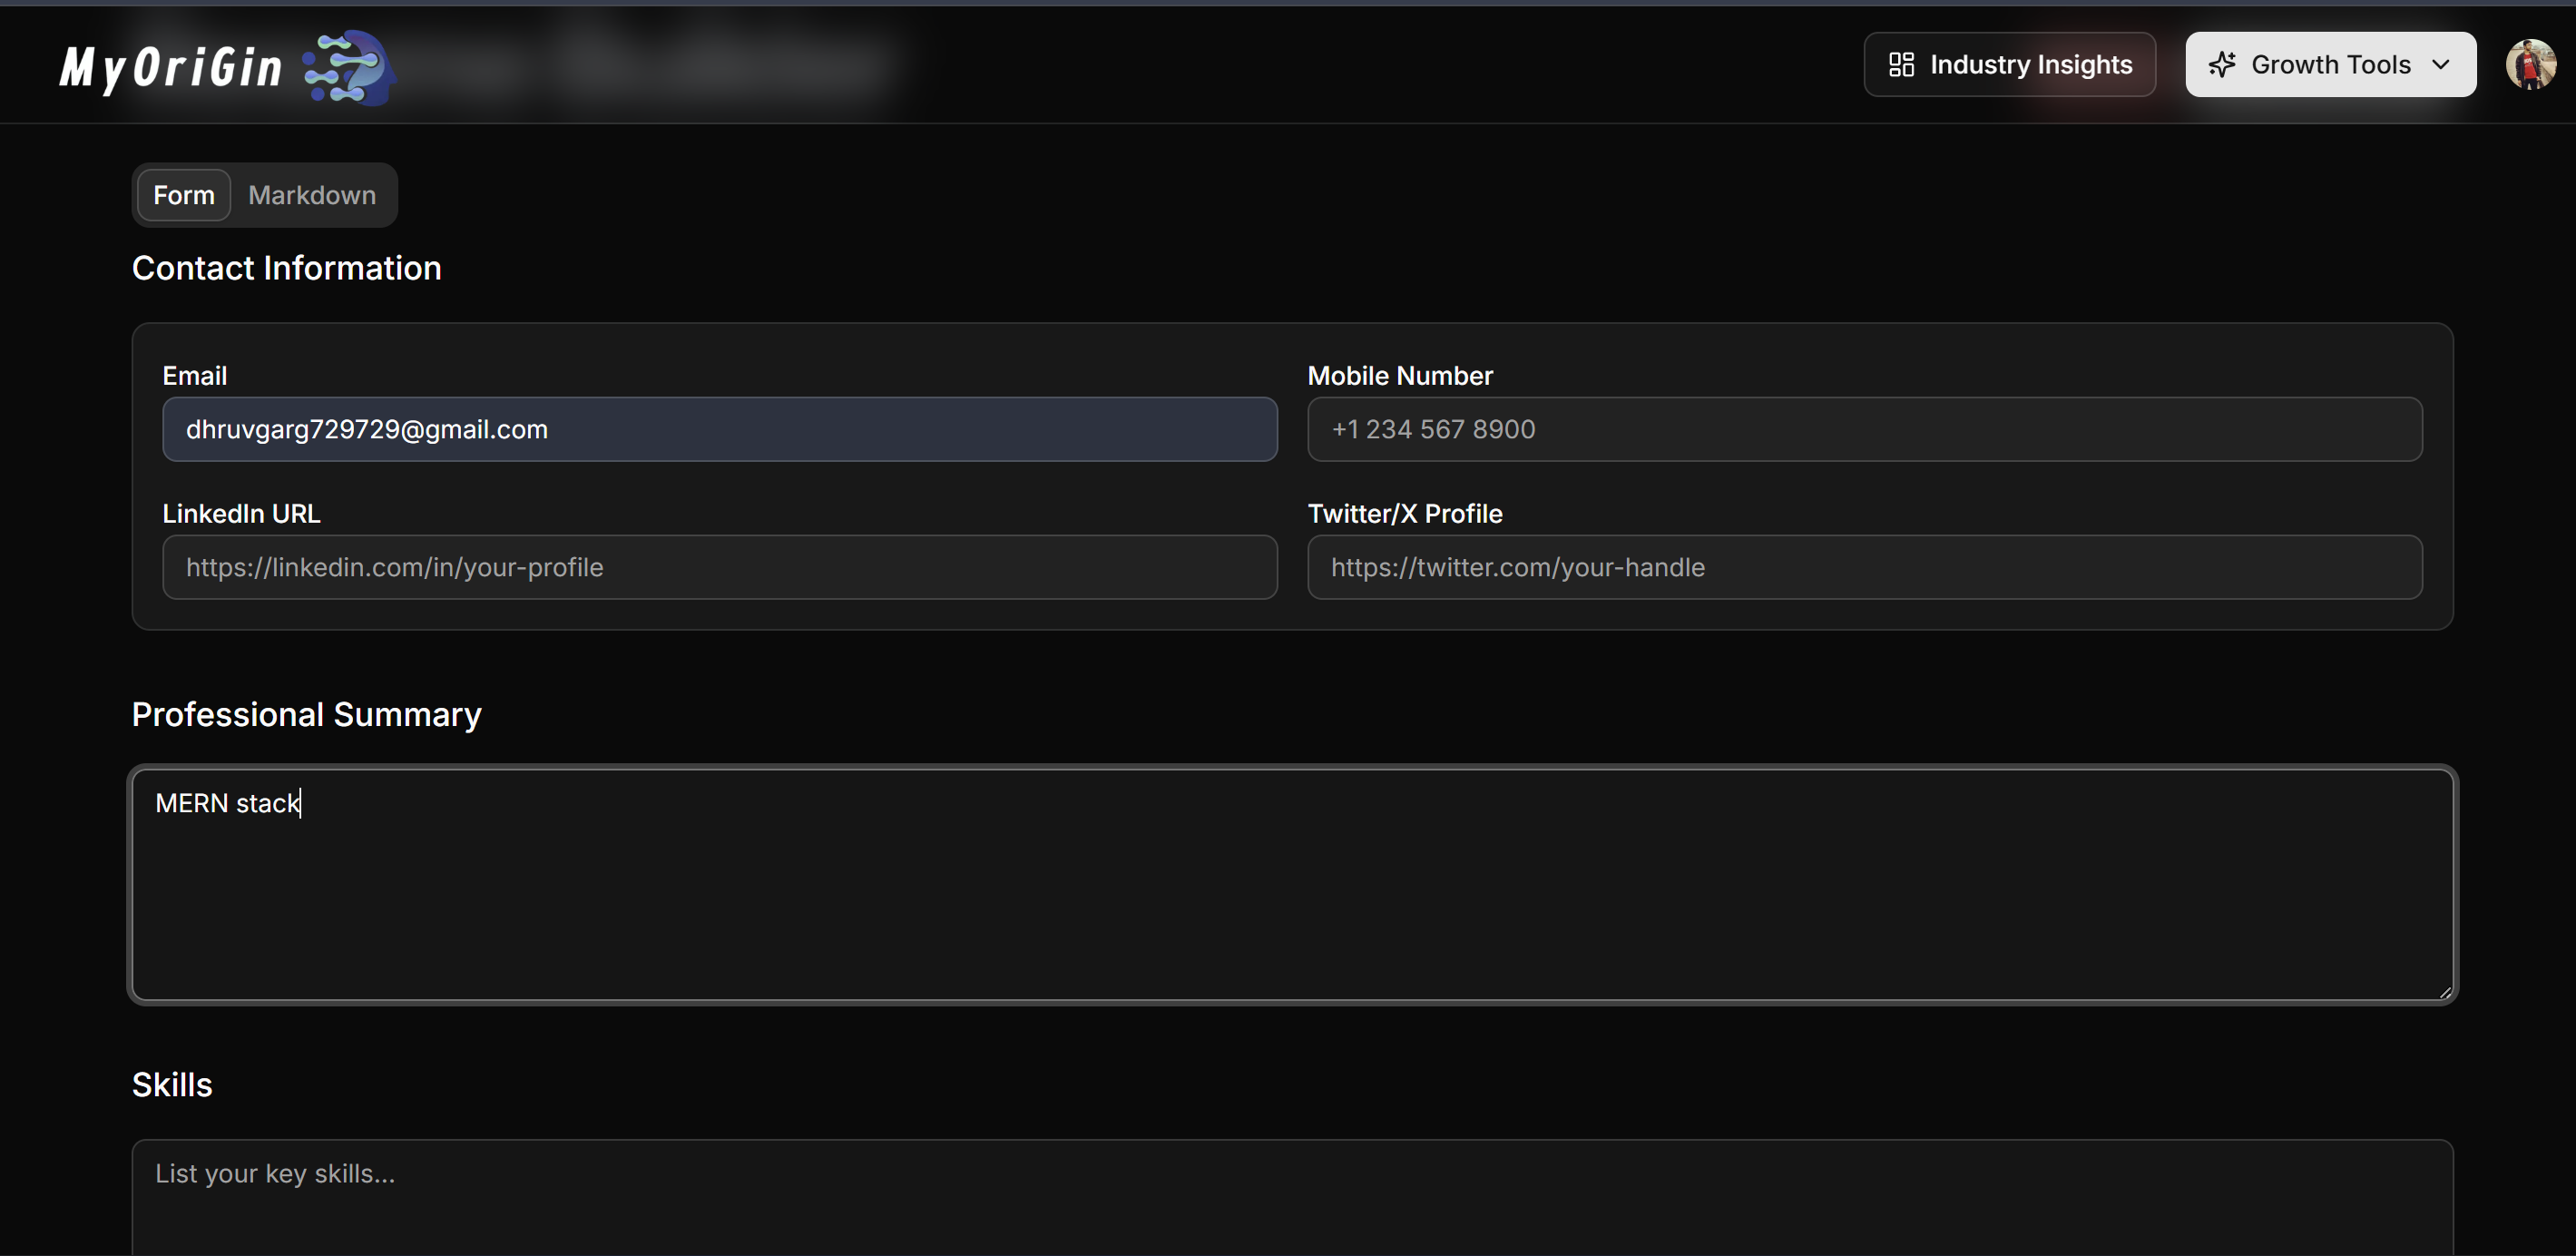Focus the Mobile Number field

[1864, 429]
